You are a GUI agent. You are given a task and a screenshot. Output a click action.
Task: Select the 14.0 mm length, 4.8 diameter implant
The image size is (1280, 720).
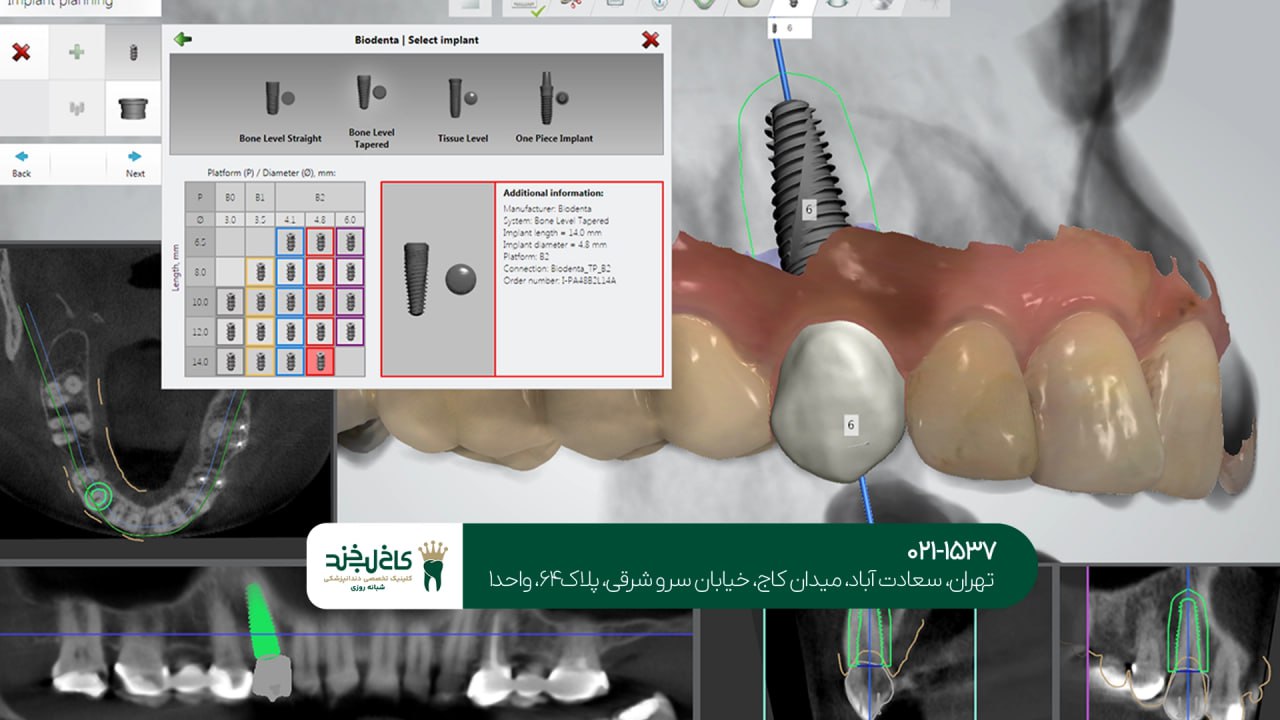pos(320,363)
